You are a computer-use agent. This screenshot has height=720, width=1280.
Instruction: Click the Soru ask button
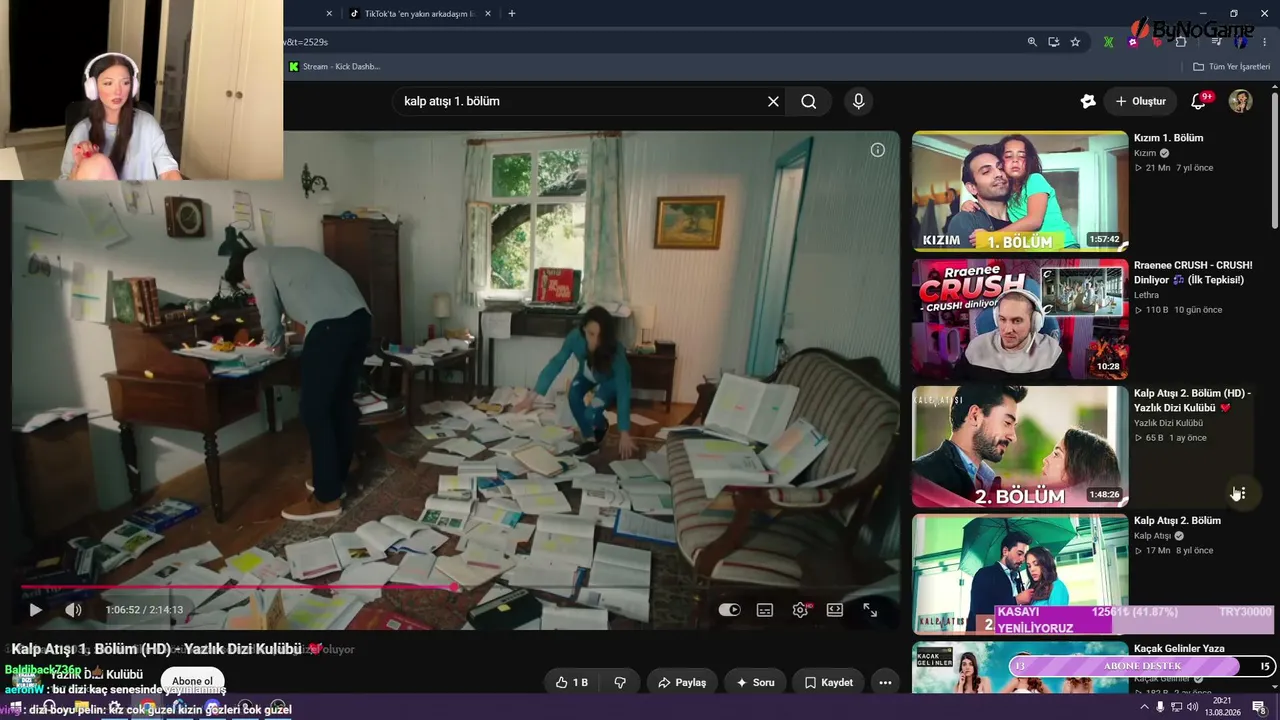pos(755,682)
